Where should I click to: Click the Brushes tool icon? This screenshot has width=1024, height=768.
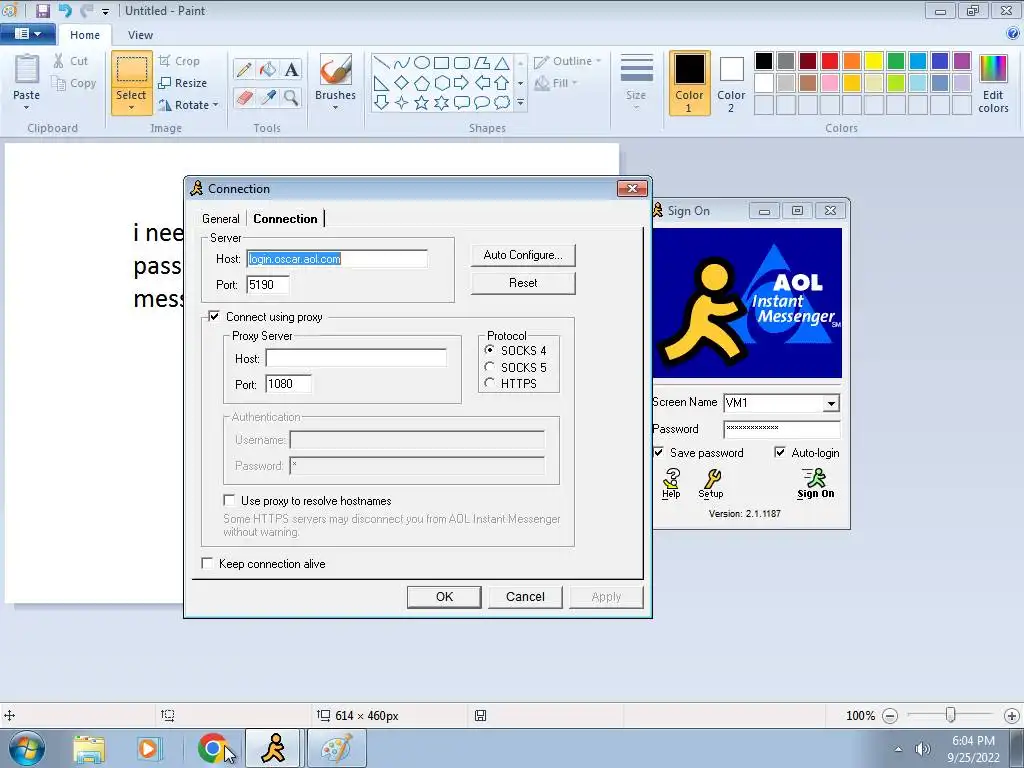[336, 69]
